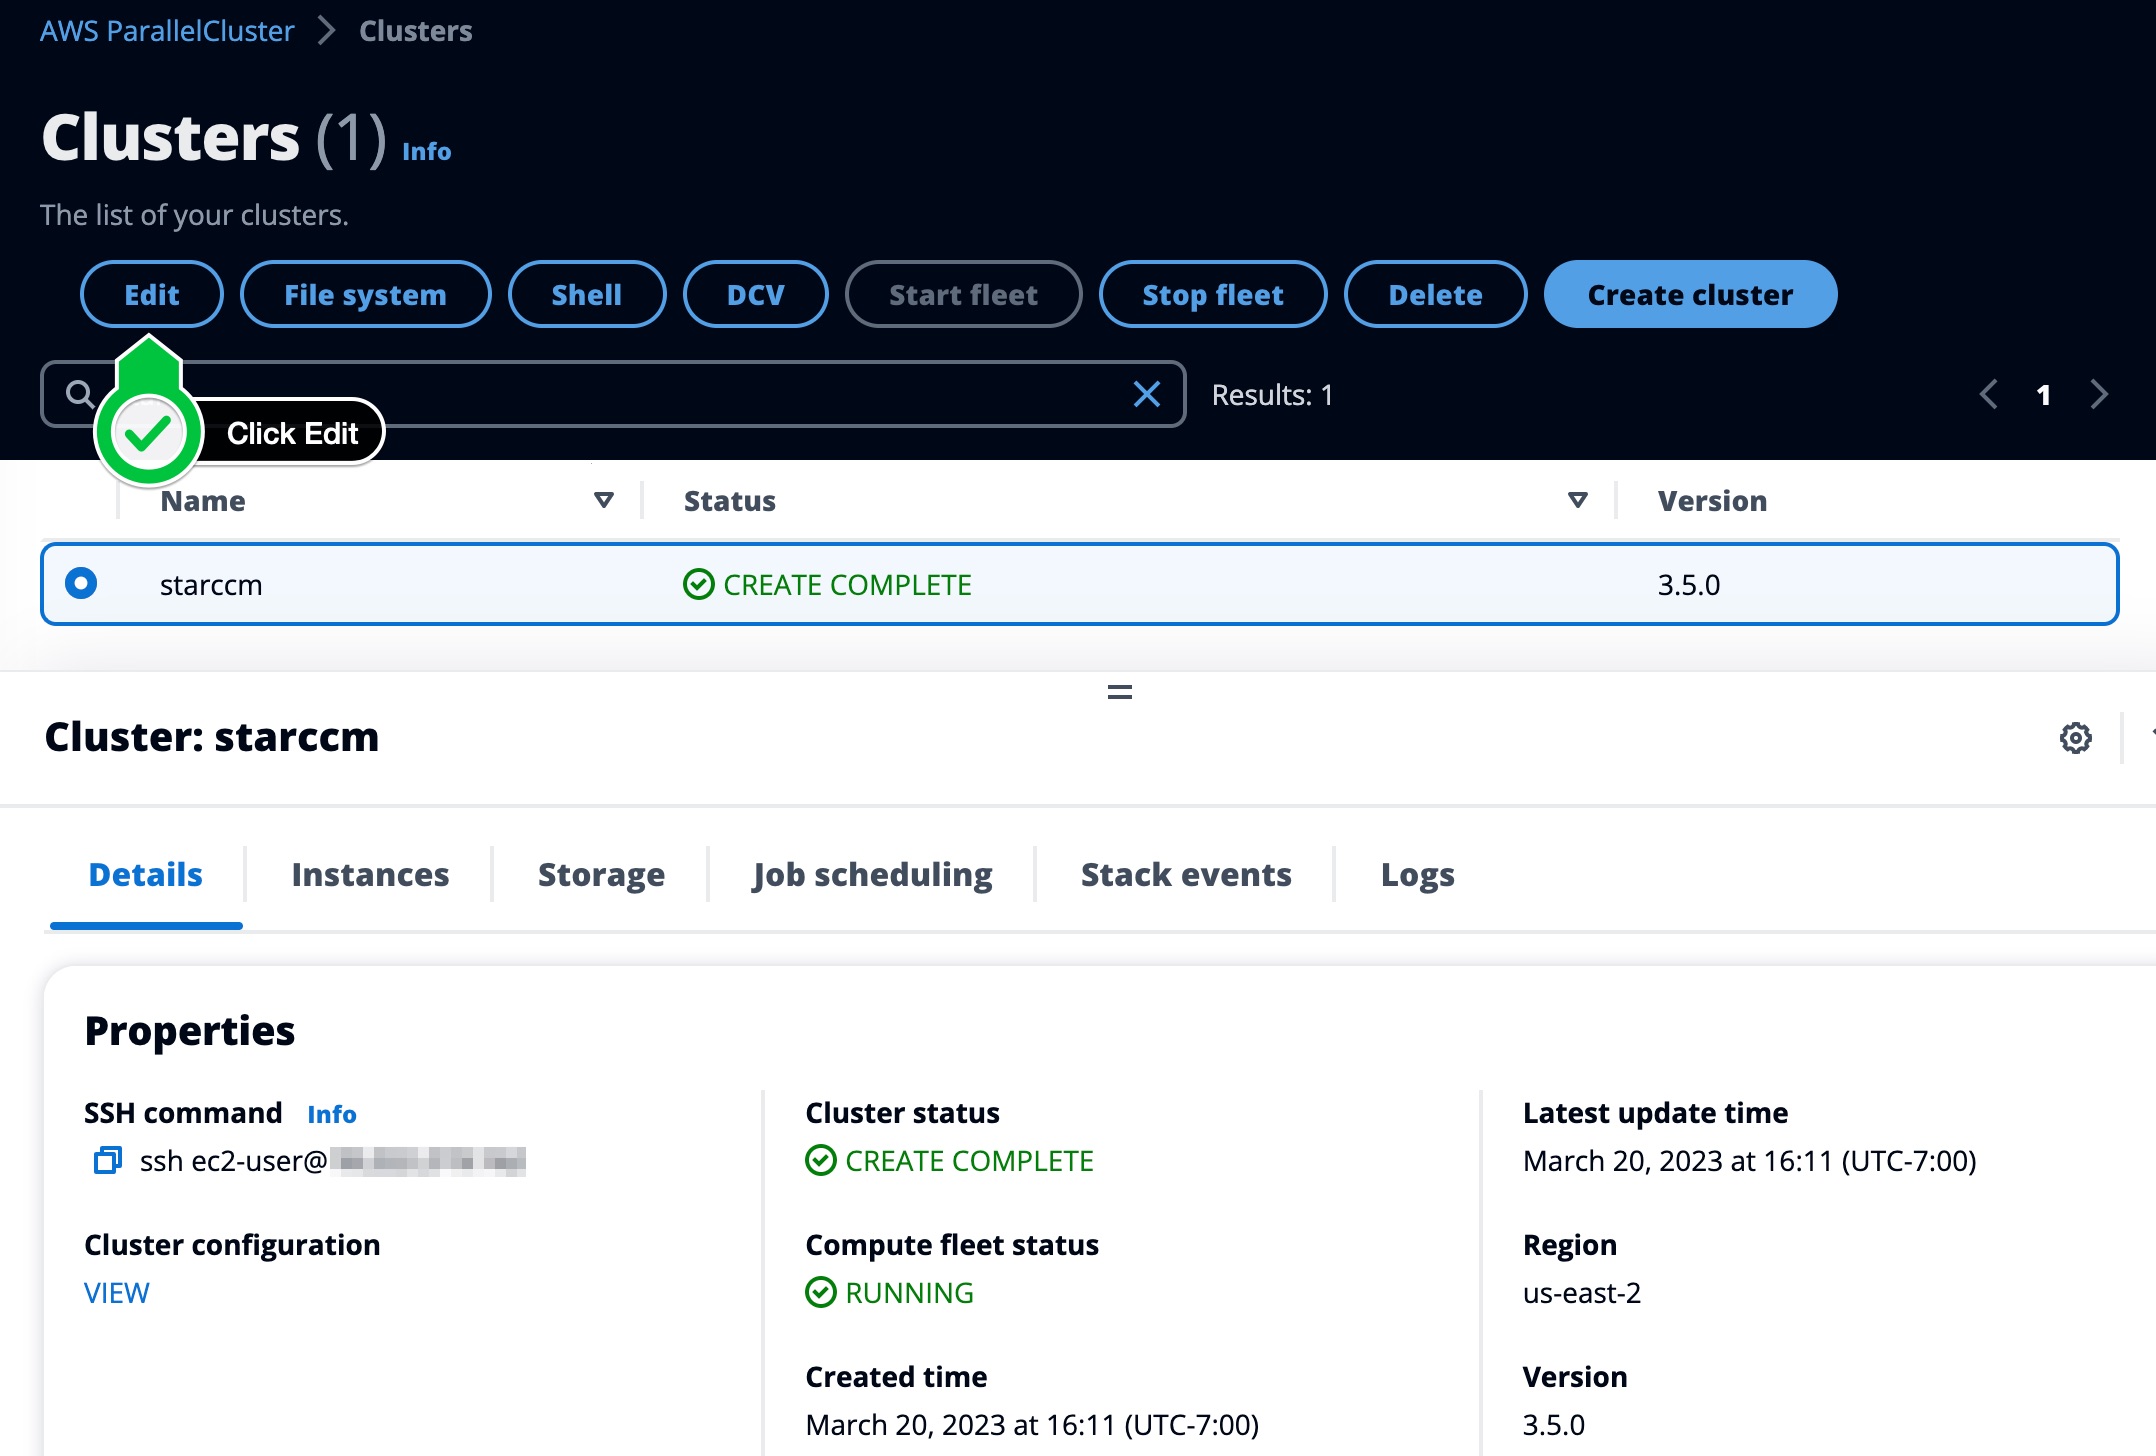Click page number 1 in pagination

coord(2044,395)
